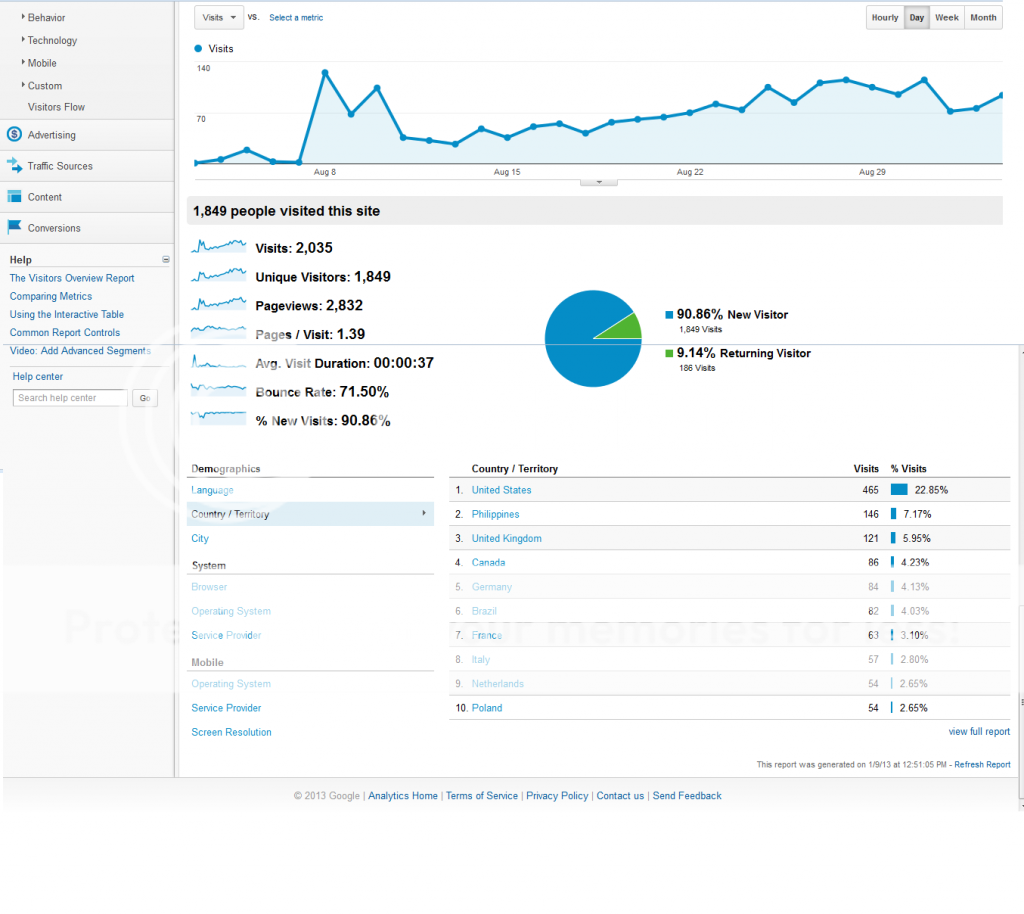
Task: Switch graph to Month view
Action: click(983, 18)
